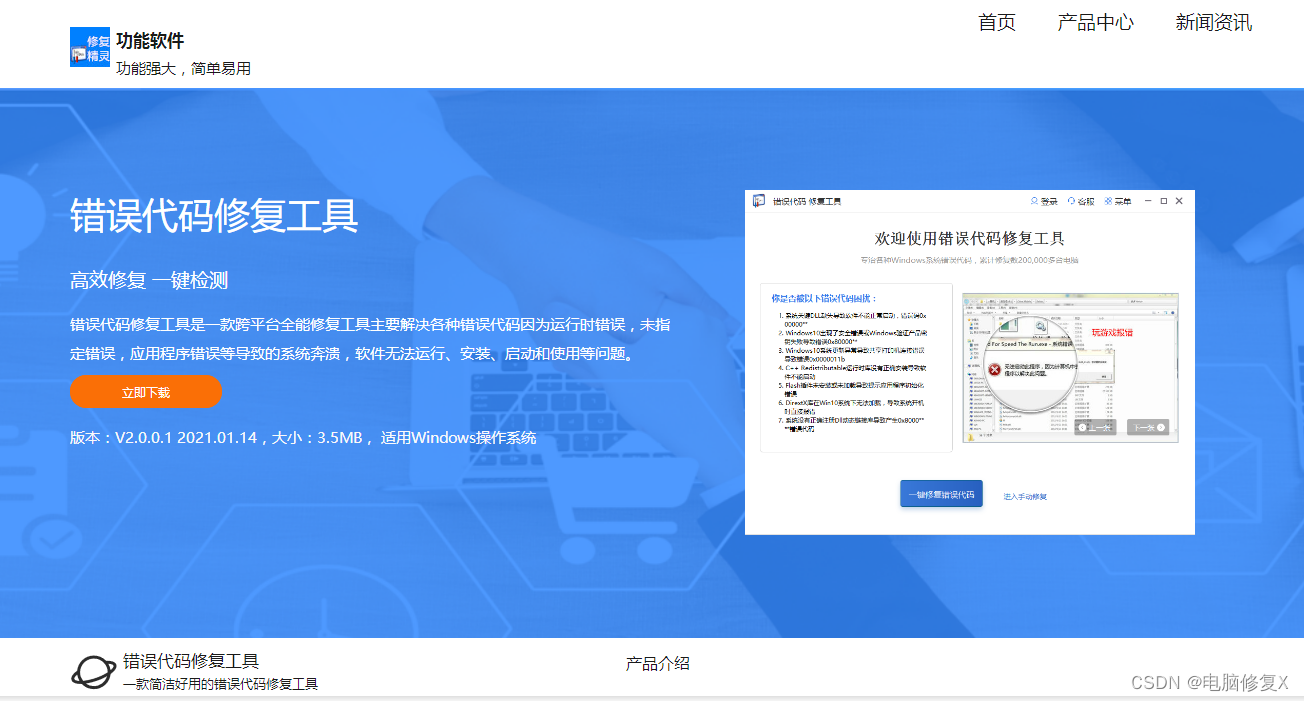Minimize the repair tool window
This screenshot has width=1304, height=701.
[x=1149, y=201]
